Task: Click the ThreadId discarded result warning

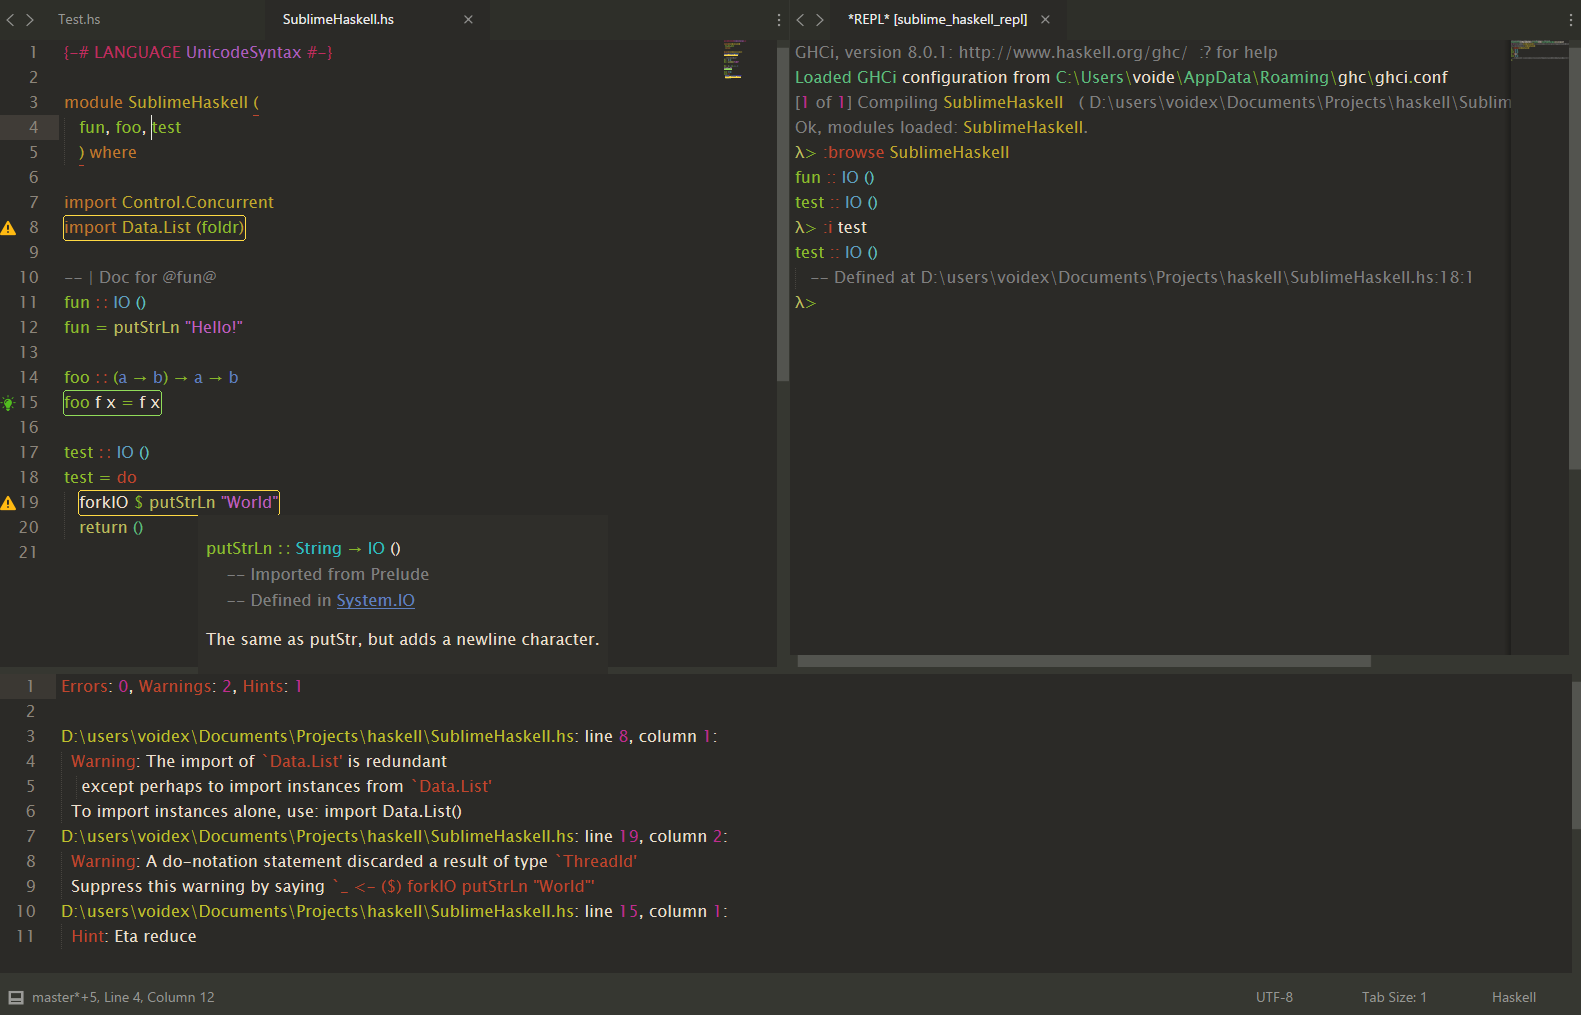Action: pos(354,861)
